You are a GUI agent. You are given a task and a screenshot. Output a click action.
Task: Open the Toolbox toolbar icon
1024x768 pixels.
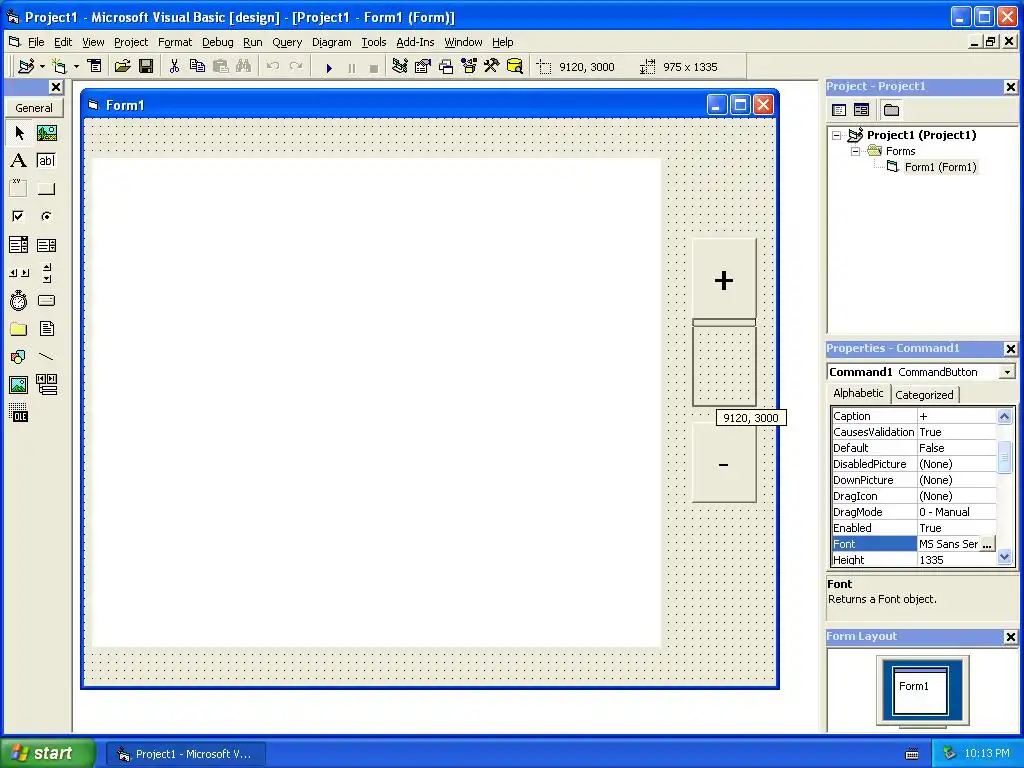click(x=492, y=67)
